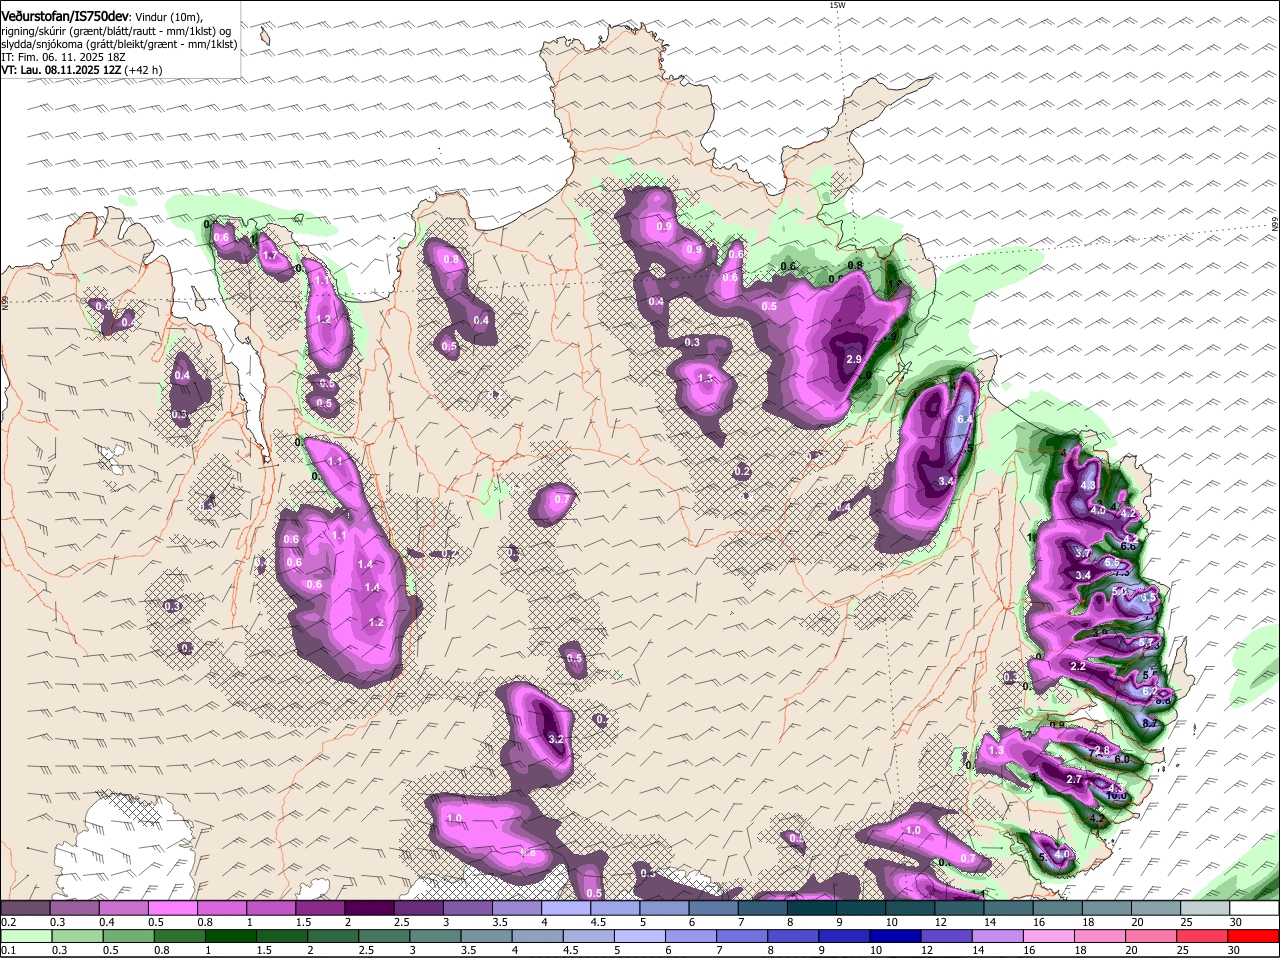The image size is (1280, 958).
Task: Pick the dark purple 2 swatch in upper legend
Action: (369, 908)
